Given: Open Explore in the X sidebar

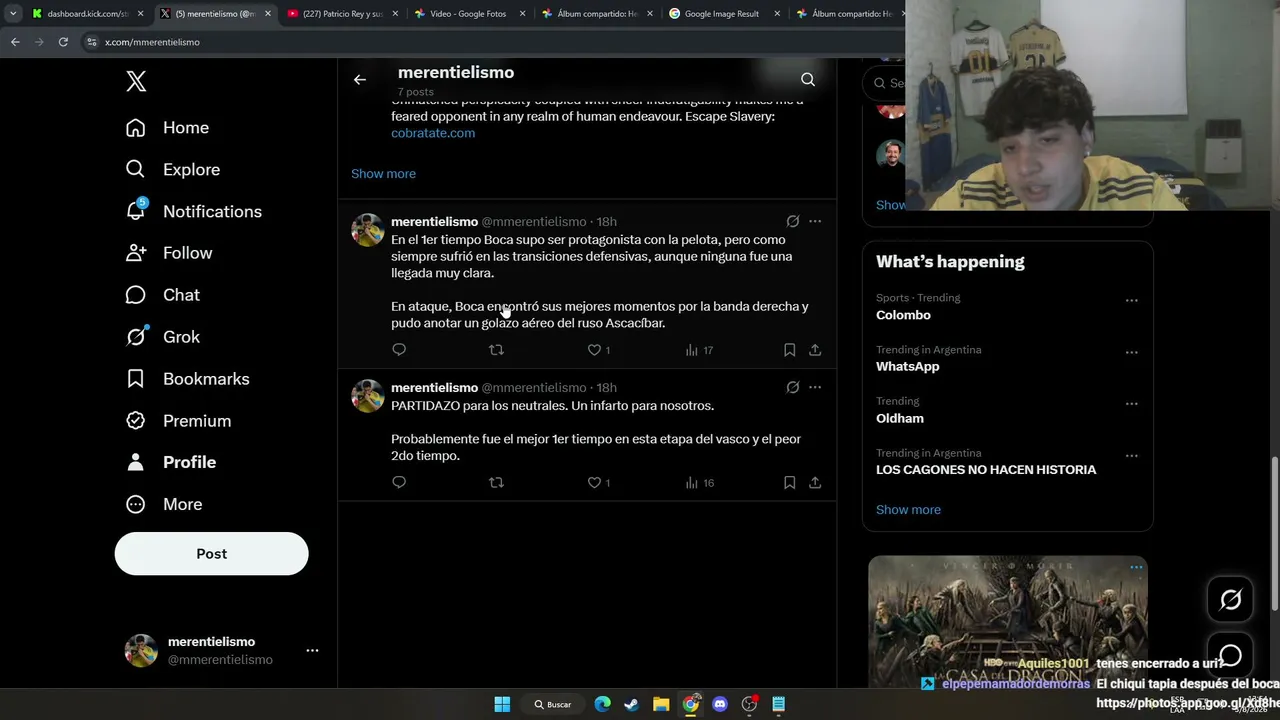Looking at the screenshot, I should [172, 170].
